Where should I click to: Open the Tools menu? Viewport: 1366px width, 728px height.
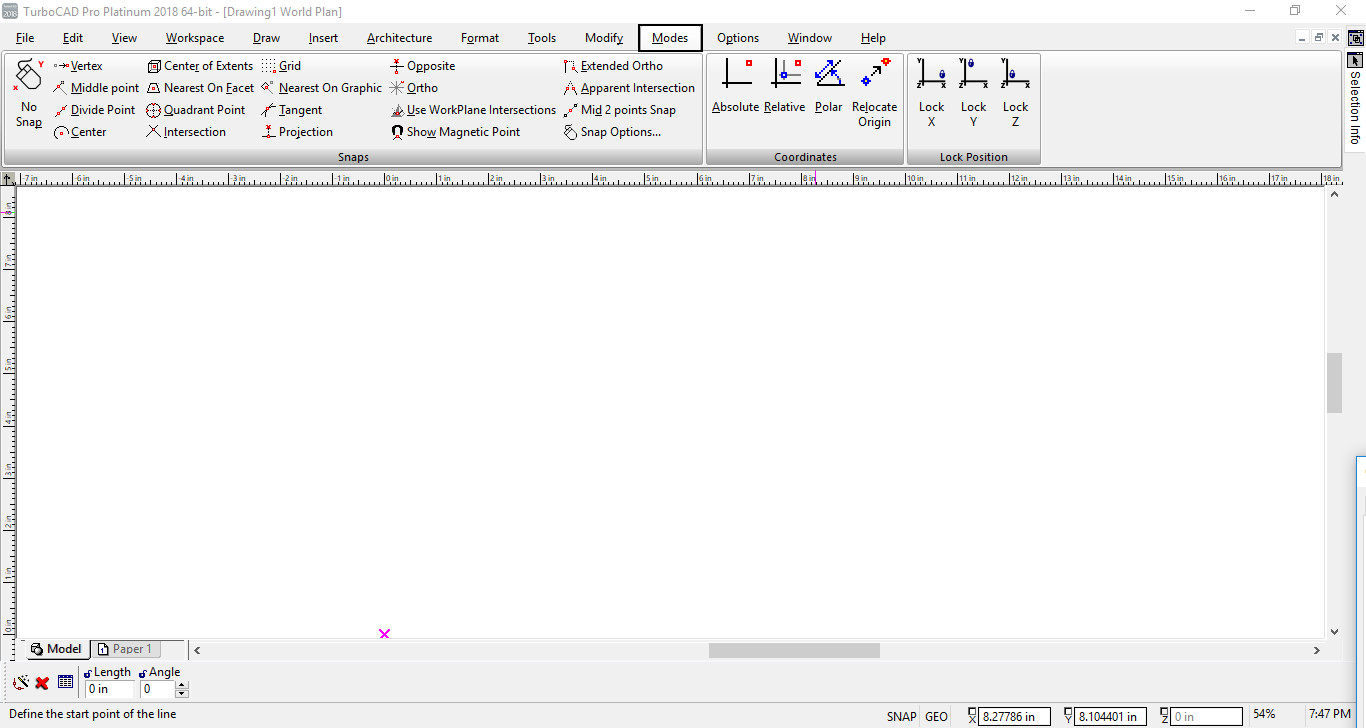click(x=542, y=38)
